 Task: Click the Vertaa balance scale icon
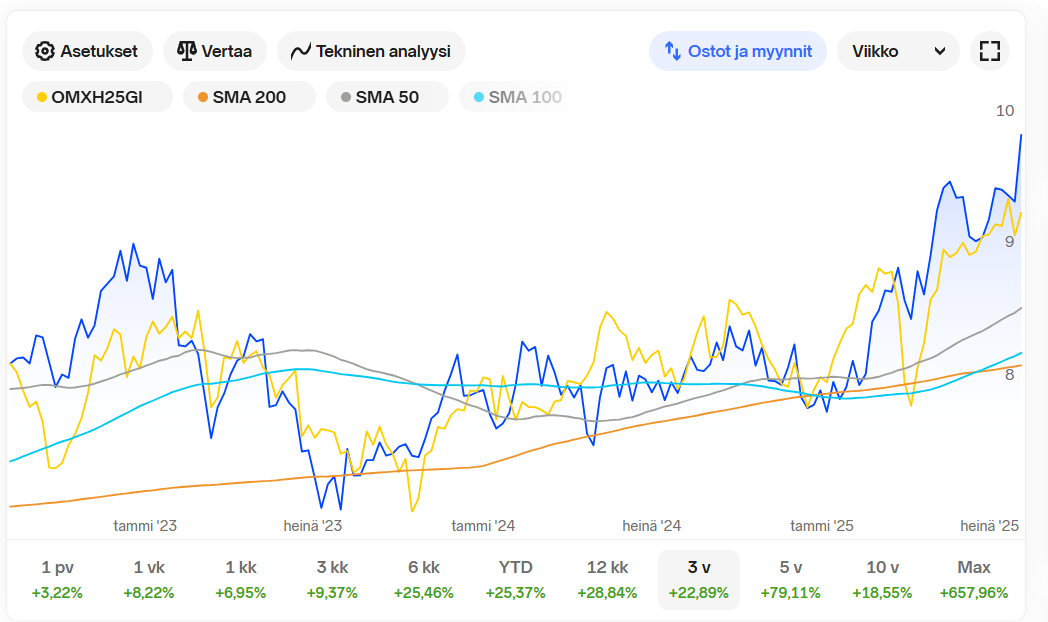click(x=186, y=51)
